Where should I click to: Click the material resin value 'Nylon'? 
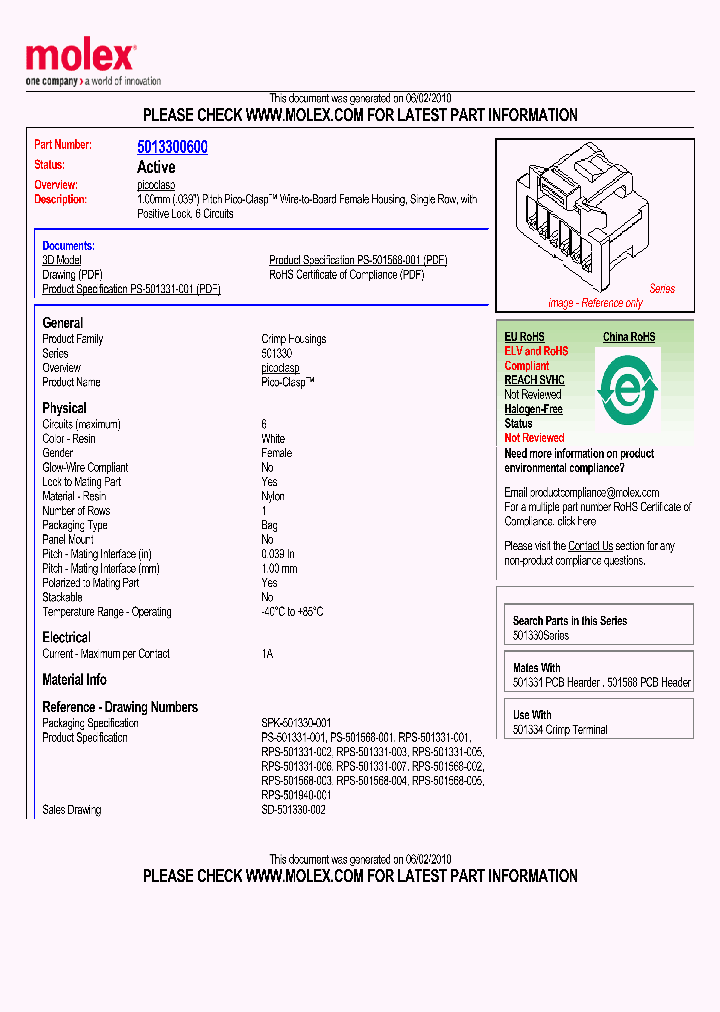tap(273, 496)
